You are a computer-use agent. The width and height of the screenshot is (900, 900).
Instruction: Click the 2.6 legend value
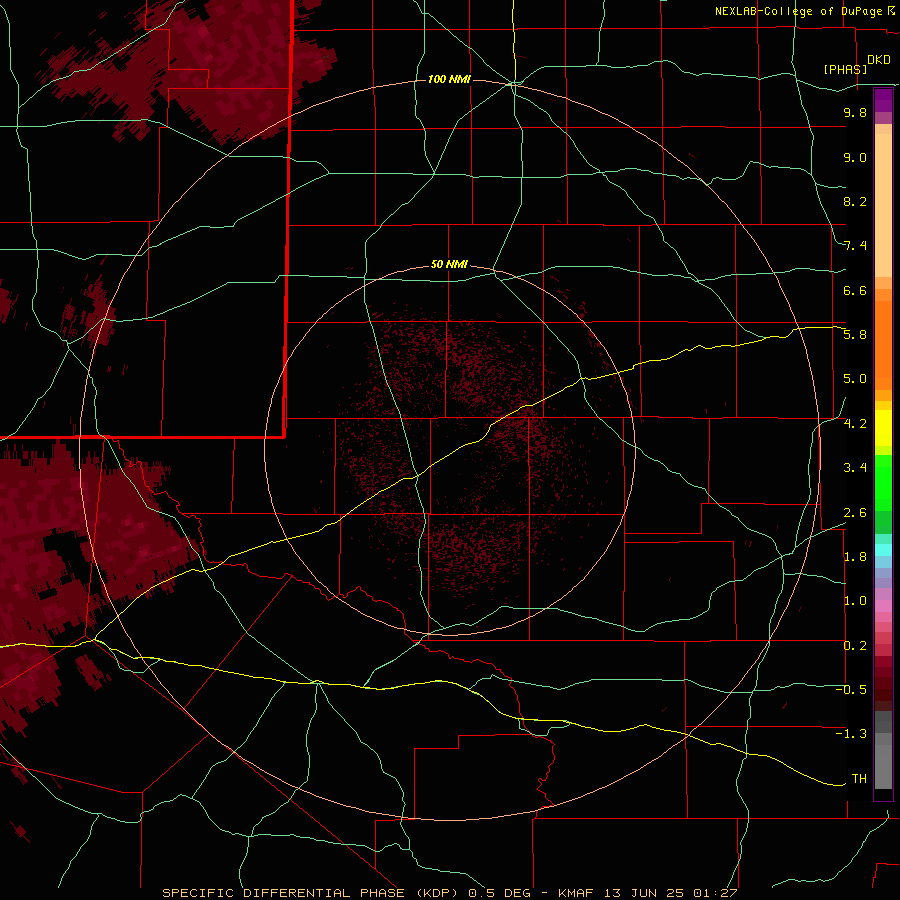[855, 513]
